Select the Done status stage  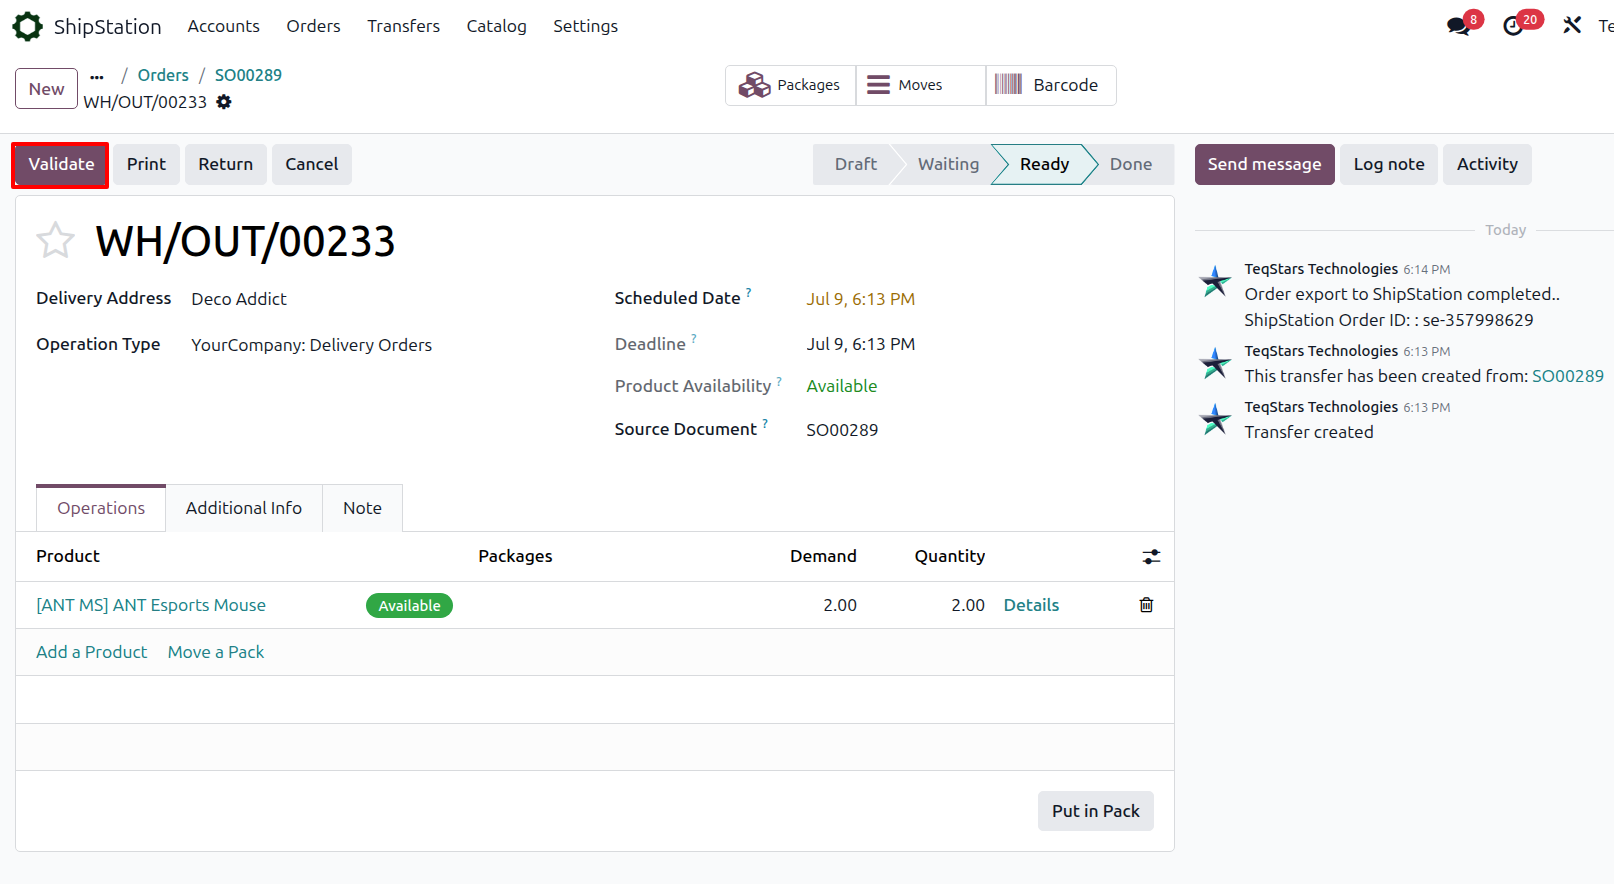[x=1130, y=164]
